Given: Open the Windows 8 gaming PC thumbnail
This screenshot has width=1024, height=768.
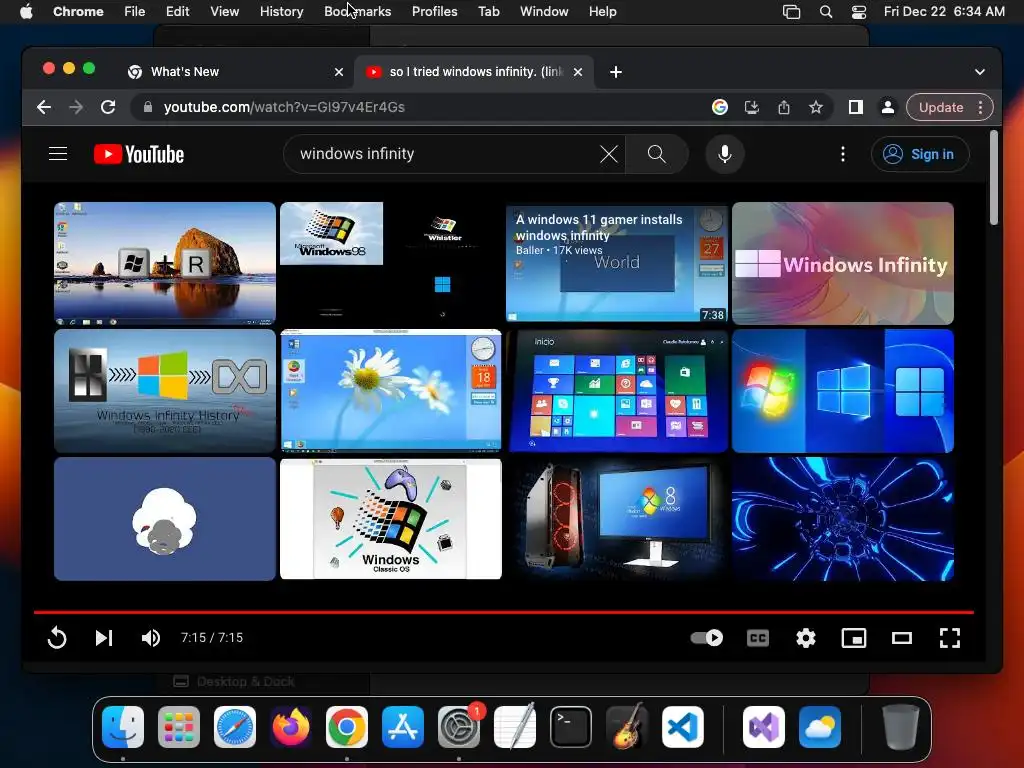Looking at the screenshot, I should [616, 519].
